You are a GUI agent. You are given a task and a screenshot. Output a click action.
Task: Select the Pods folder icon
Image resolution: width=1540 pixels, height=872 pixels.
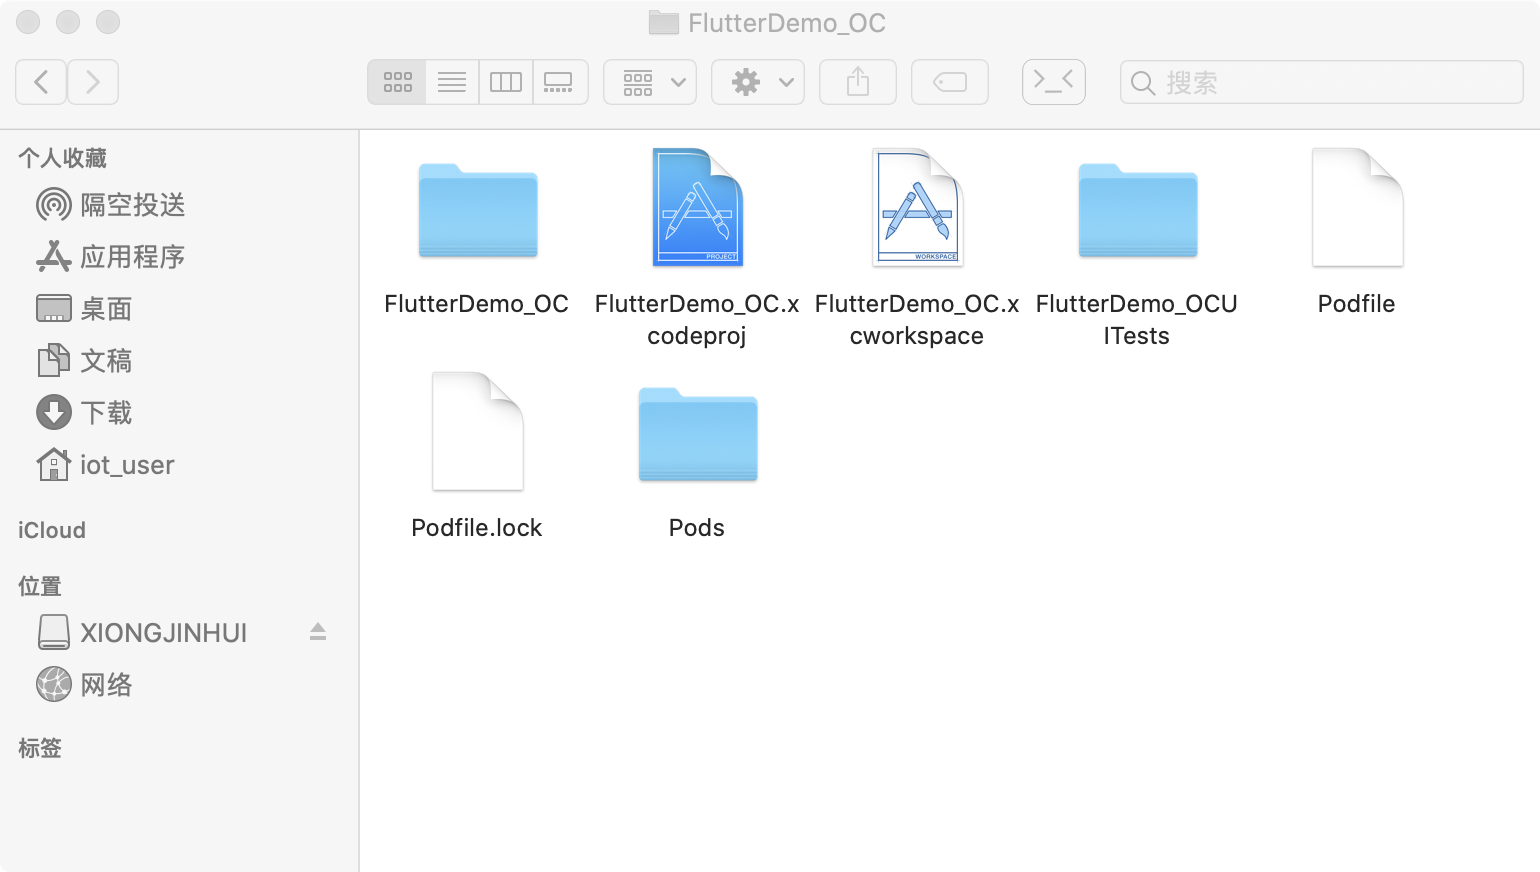[x=698, y=434]
